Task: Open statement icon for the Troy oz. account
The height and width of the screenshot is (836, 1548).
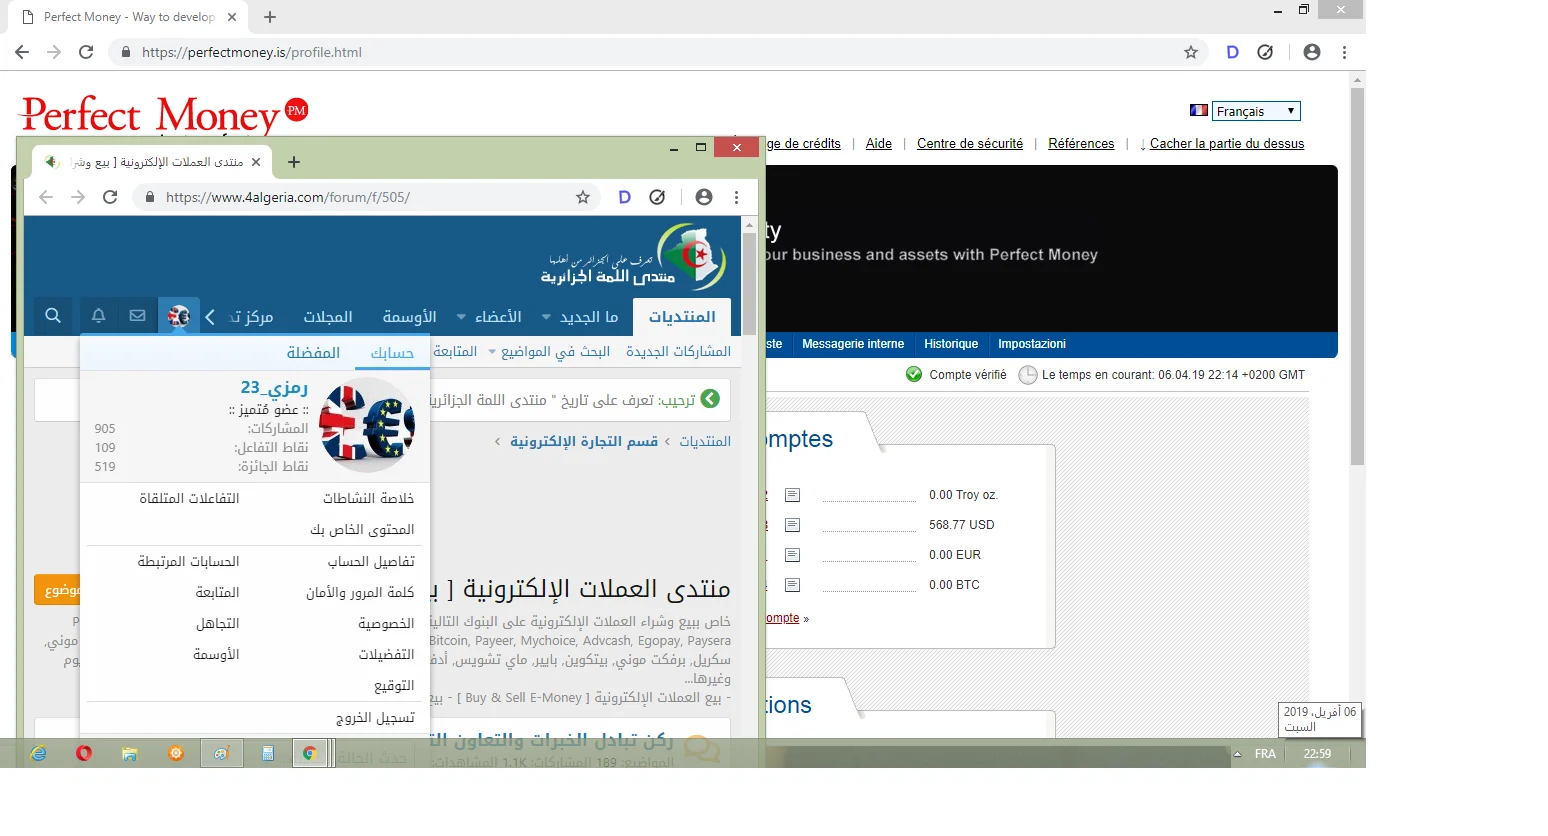Action: pyautogui.click(x=793, y=495)
